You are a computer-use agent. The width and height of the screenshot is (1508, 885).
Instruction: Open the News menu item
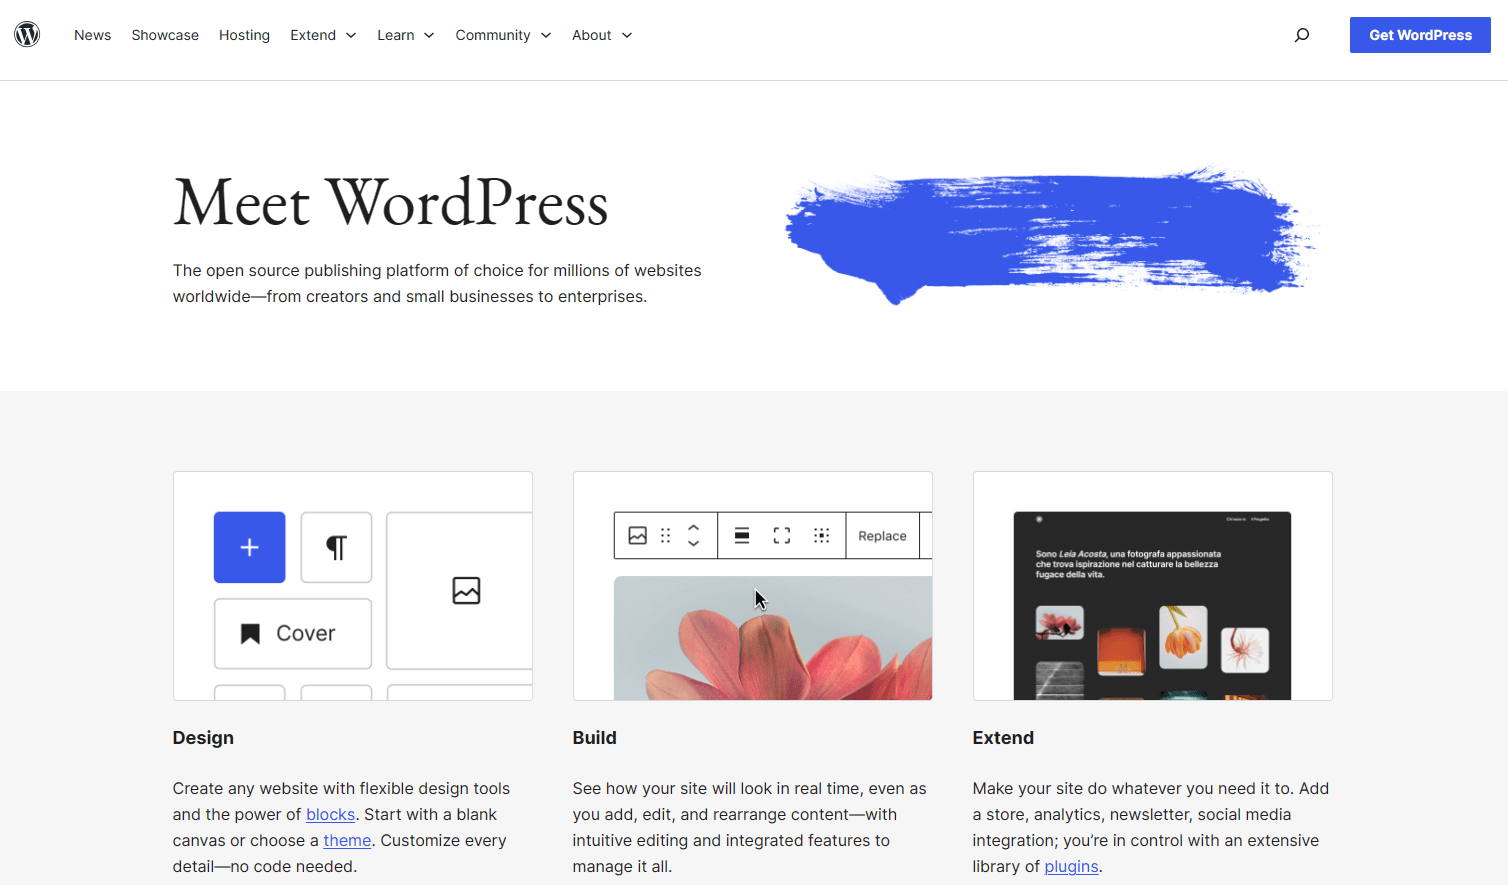pyautogui.click(x=92, y=34)
